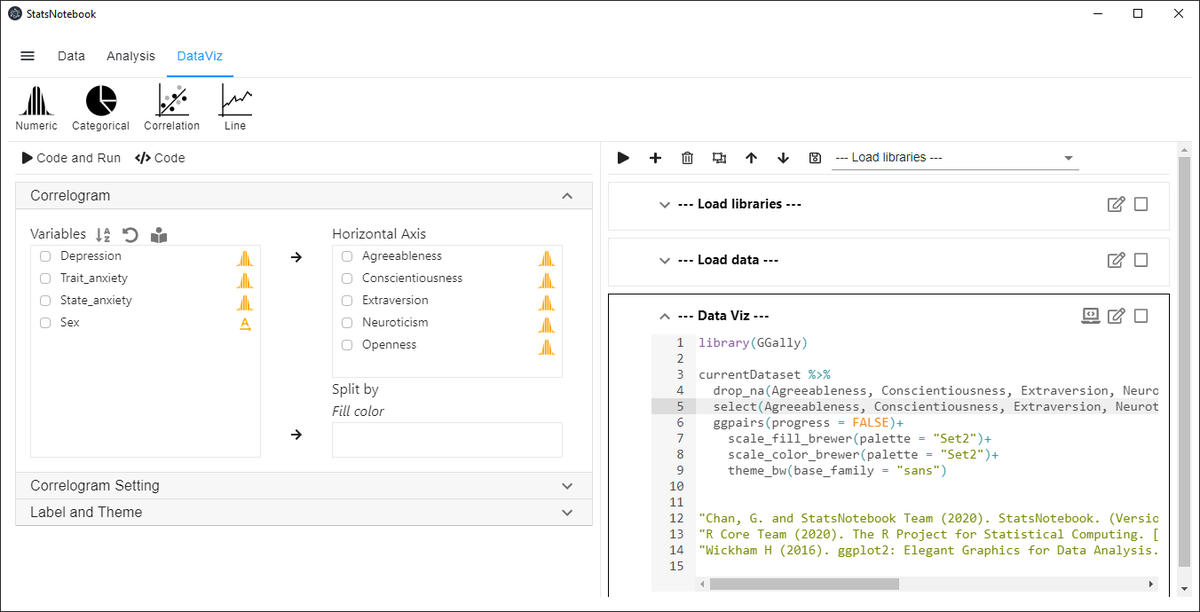The width and height of the screenshot is (1200, 612).
Task: Expand the Load libraries block
Action: pos(664,204)
